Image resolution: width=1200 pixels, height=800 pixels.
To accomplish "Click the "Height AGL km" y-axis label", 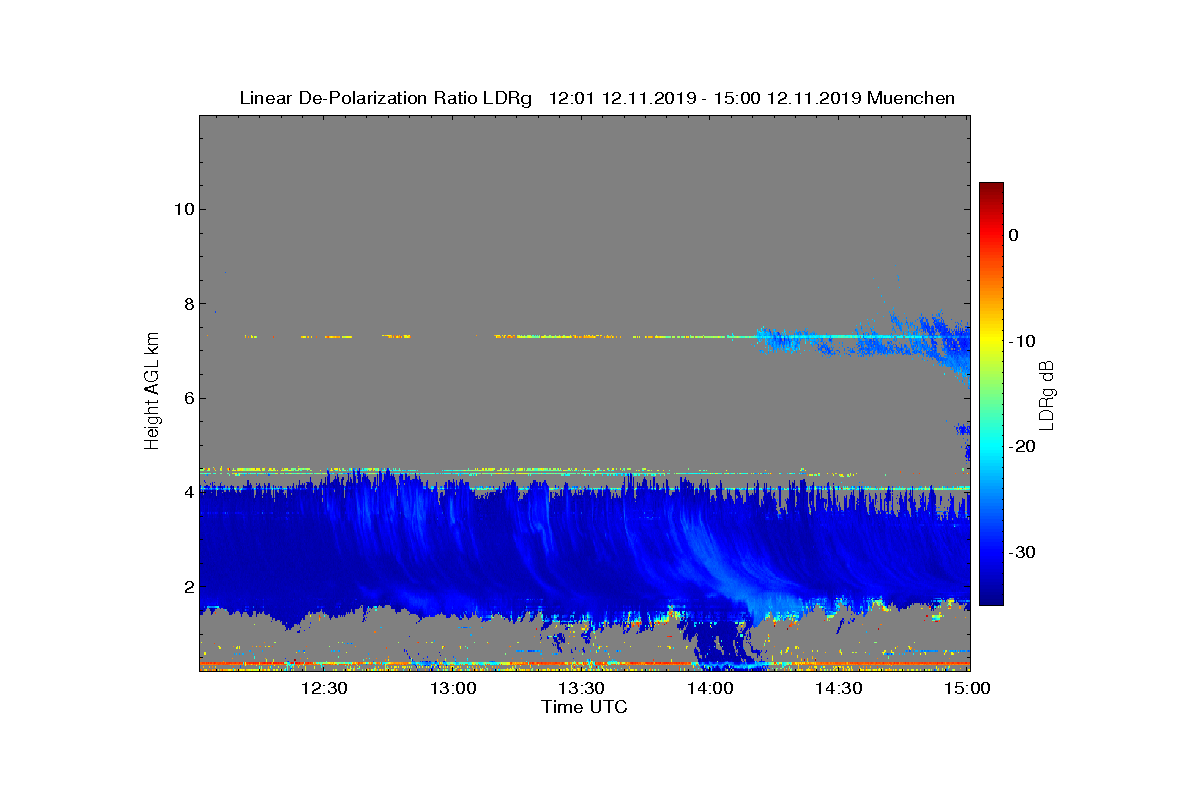I will (x=152, y=392).
